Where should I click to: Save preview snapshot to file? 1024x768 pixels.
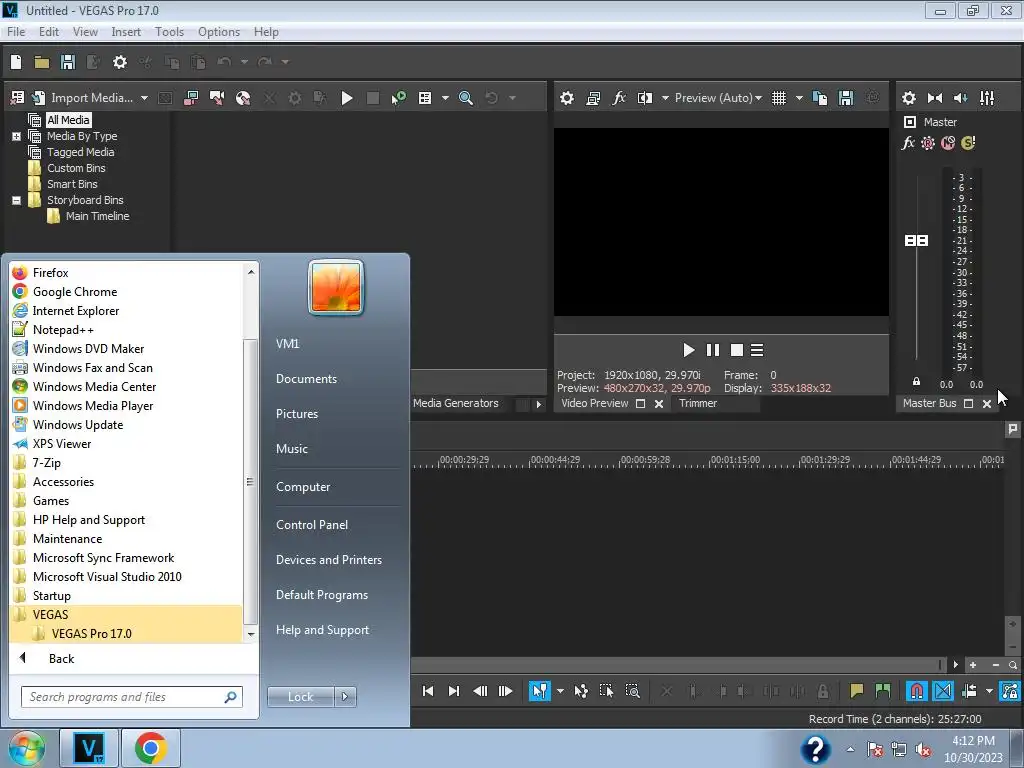coord(846,98)
